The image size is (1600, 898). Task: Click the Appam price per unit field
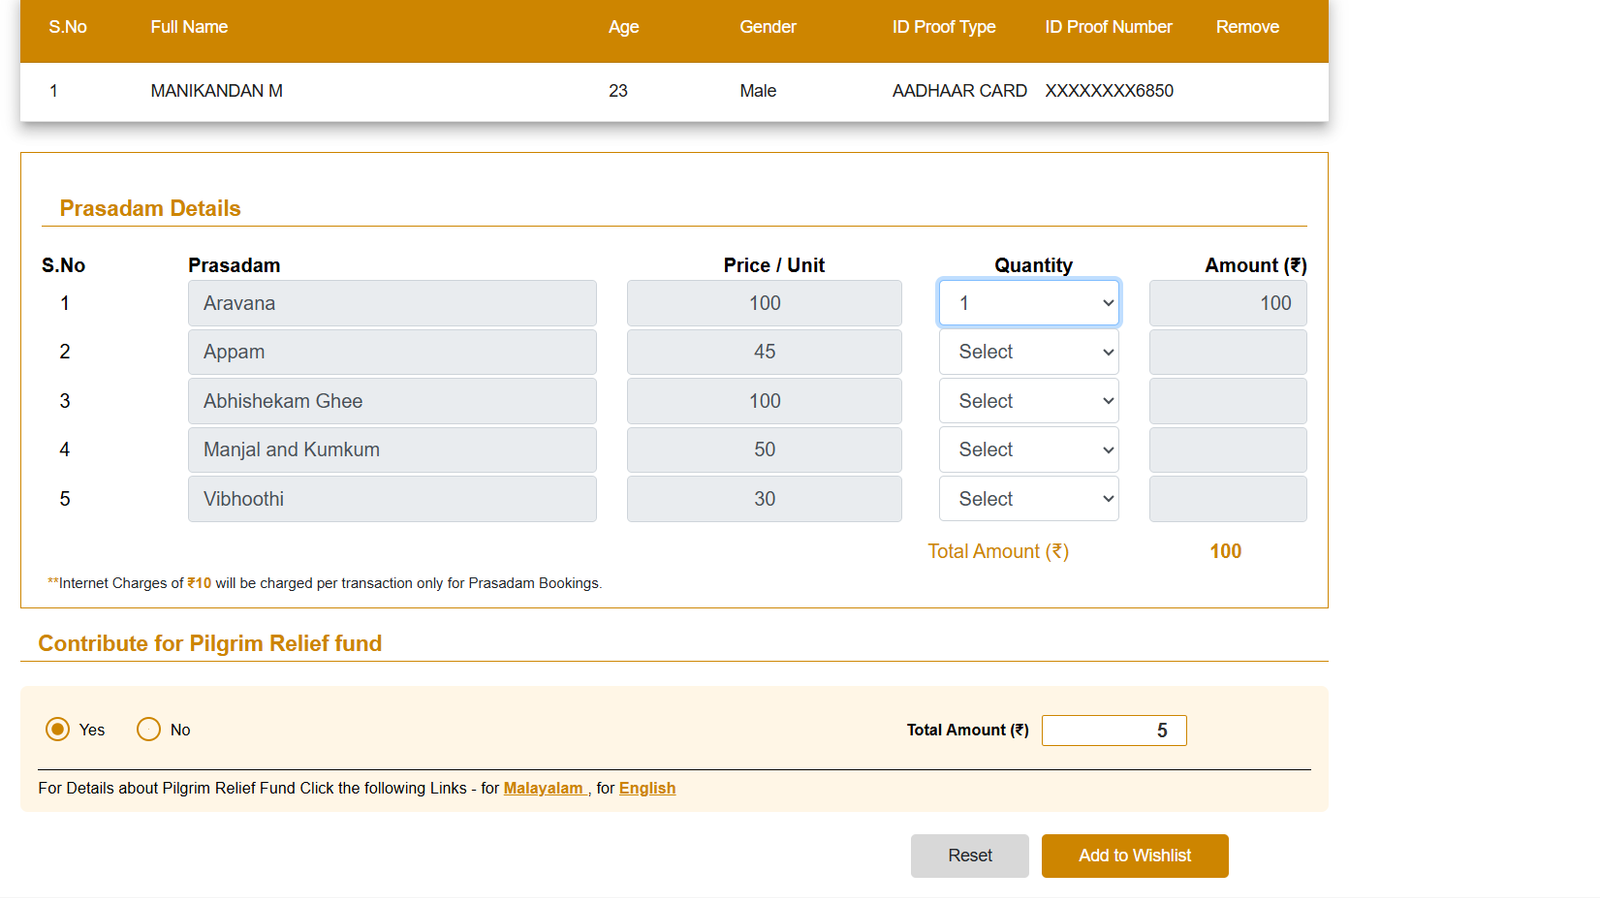pyautogui.click(x=764, y=352)
